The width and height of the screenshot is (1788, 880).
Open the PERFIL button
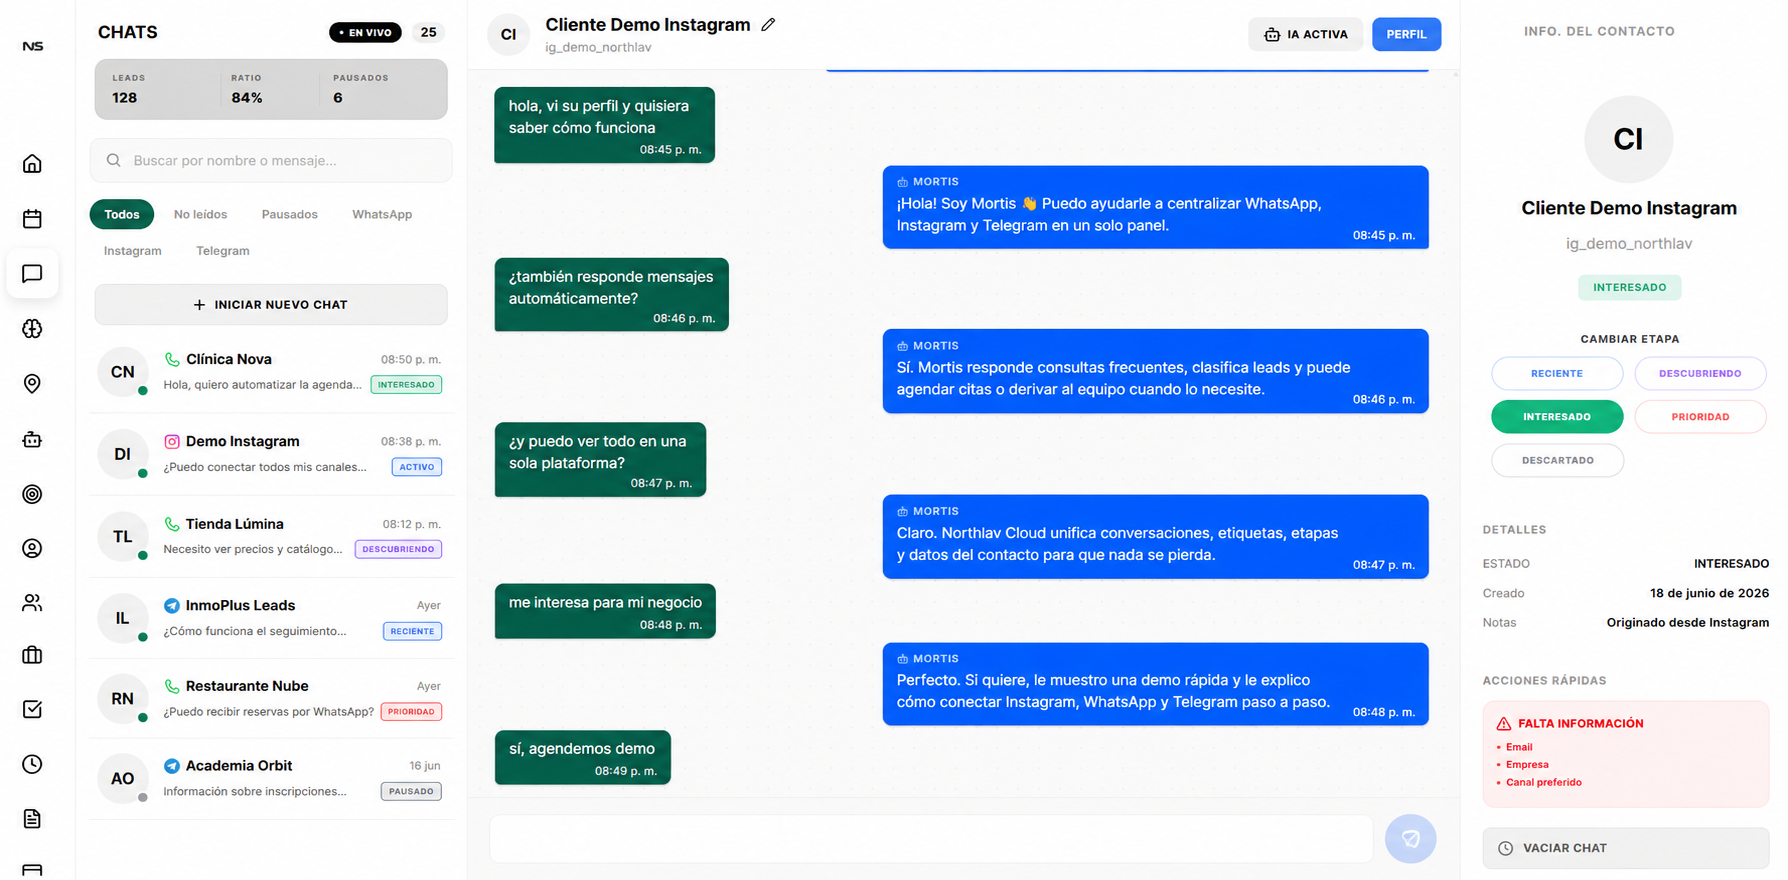click(1406, 34)
